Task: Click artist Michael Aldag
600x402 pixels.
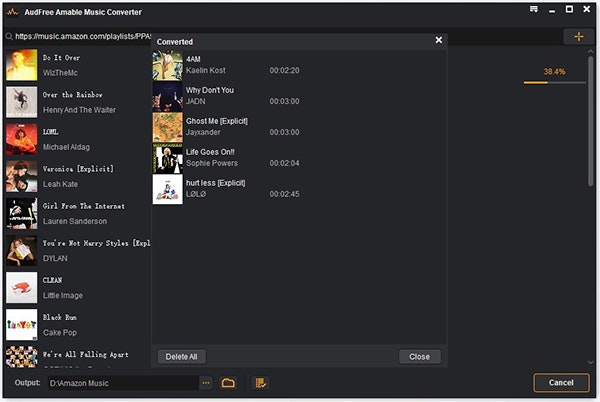Action: pyautogui.click(x=66, y=147)
